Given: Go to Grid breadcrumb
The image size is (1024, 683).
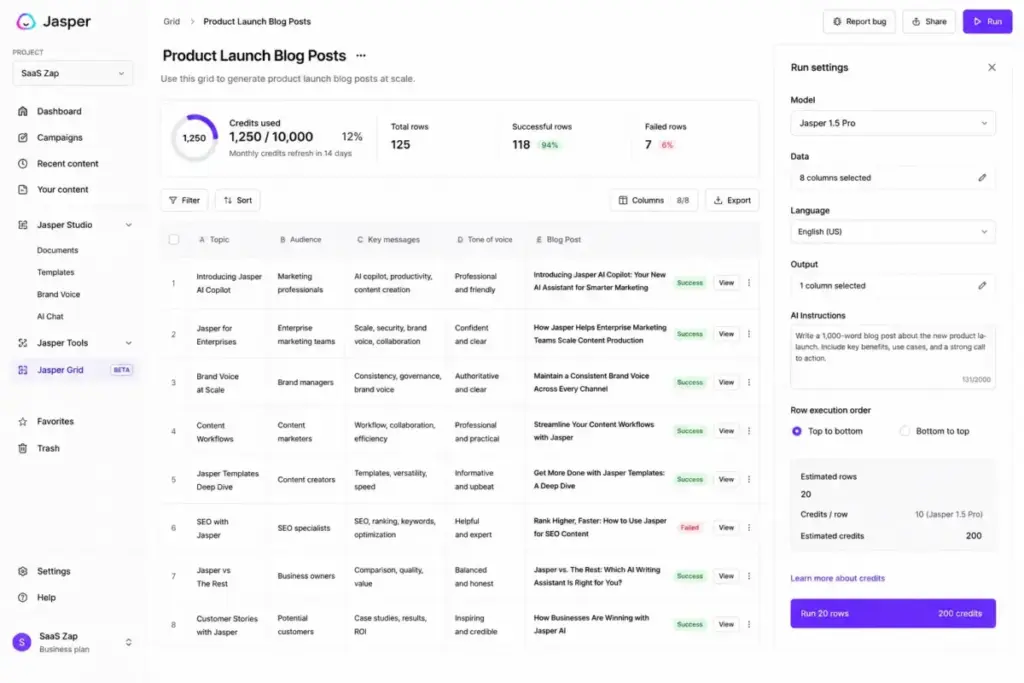Looking at the screenshot, I should pos(171,22).
